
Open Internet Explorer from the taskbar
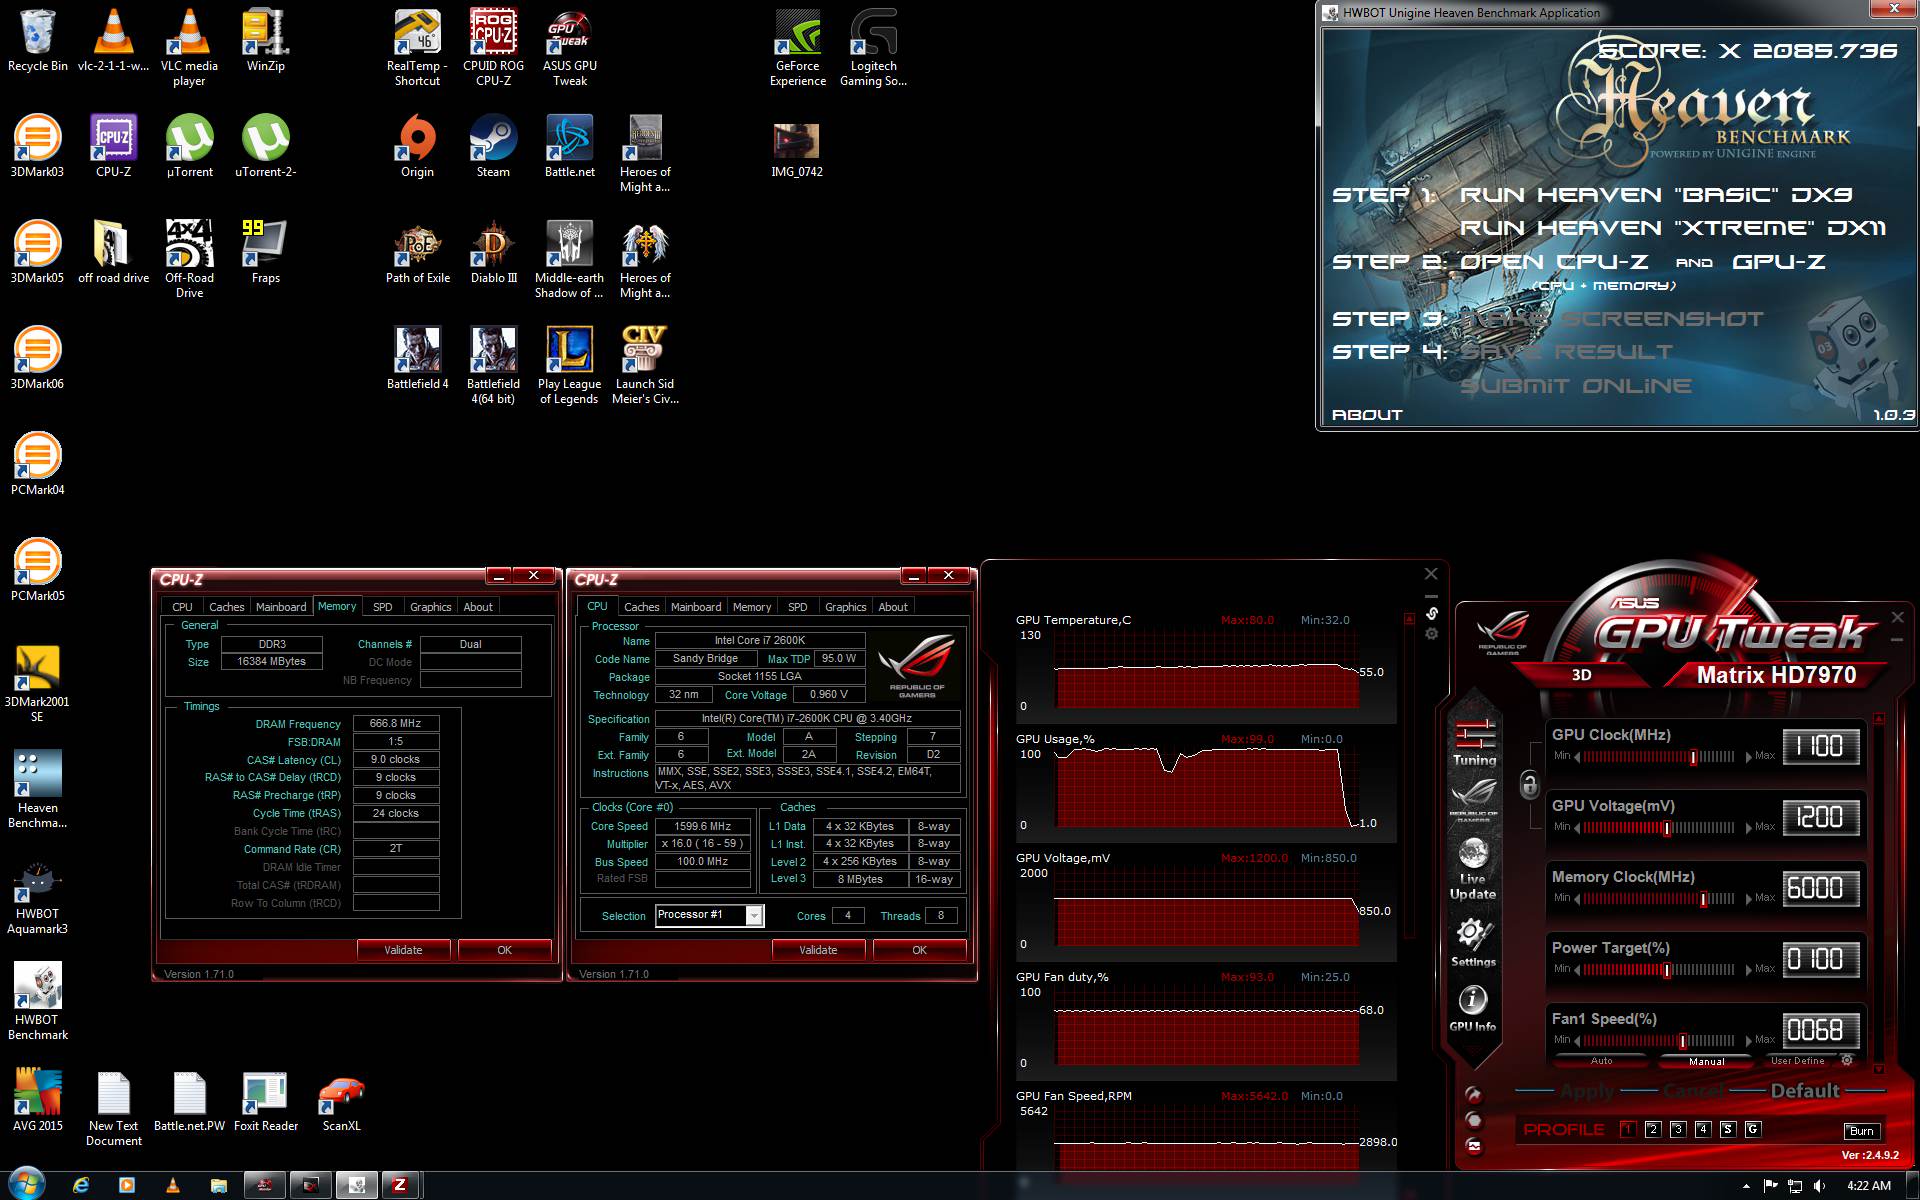81,1186
